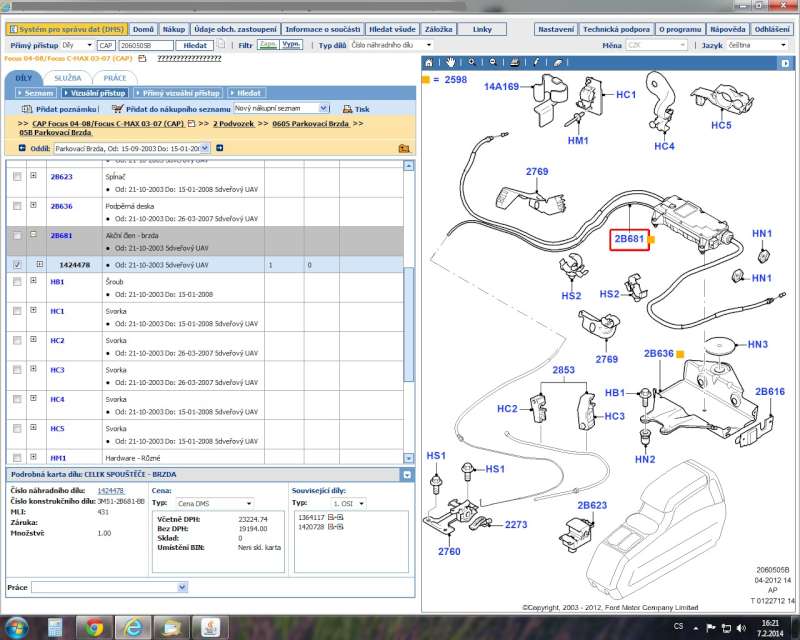Click the orange swatch beside label 2B681
Image resolution: width=800 pixels, height=640 pixels.
652,240
